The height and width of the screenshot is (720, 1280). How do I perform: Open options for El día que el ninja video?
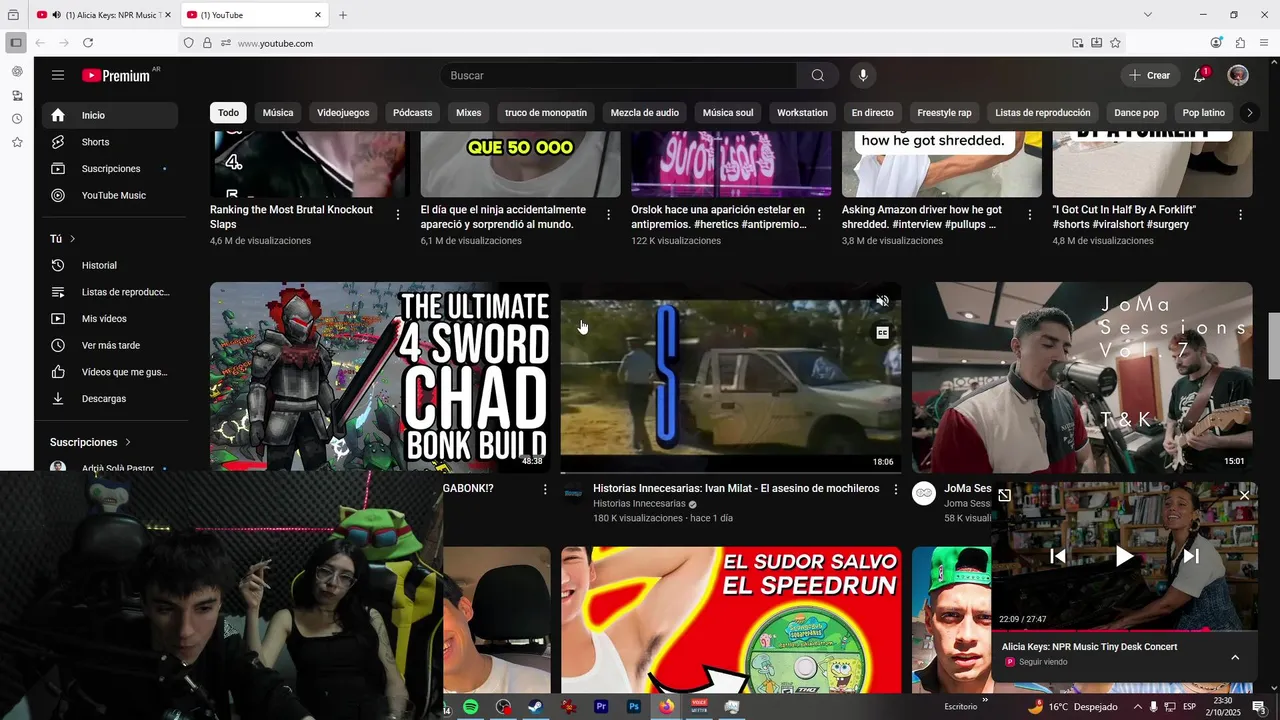(x=608, y=215)
